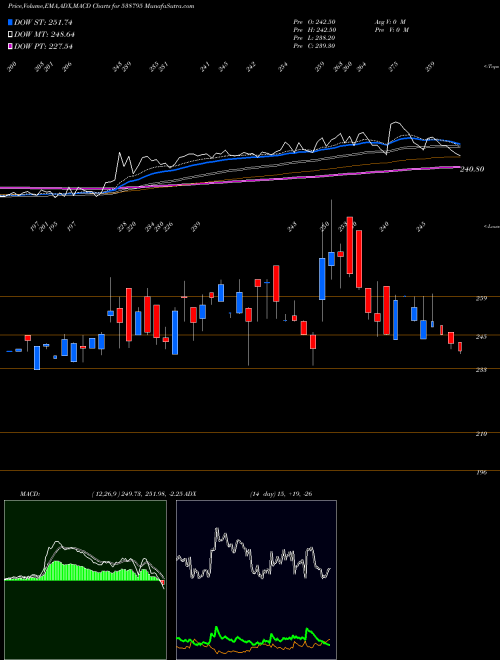Click the 210 price level label
This screenshot has width=500, height=660.
point(481,434)
